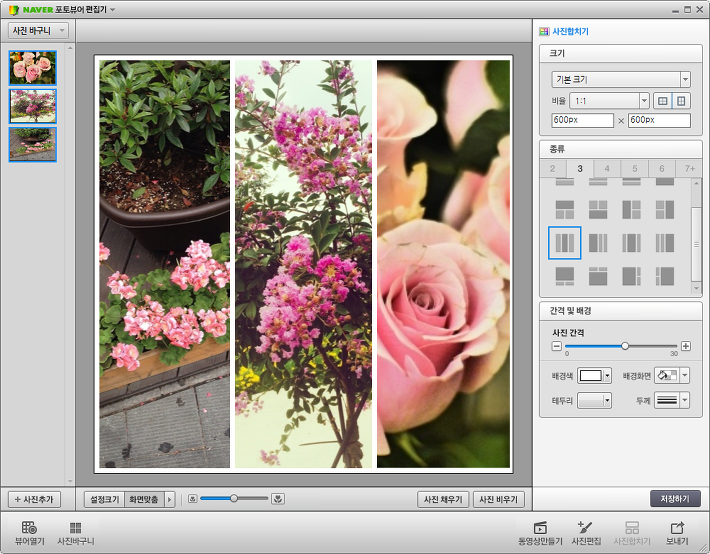Switch to the 7+ photos layout tab

click(x=689, y=169)
